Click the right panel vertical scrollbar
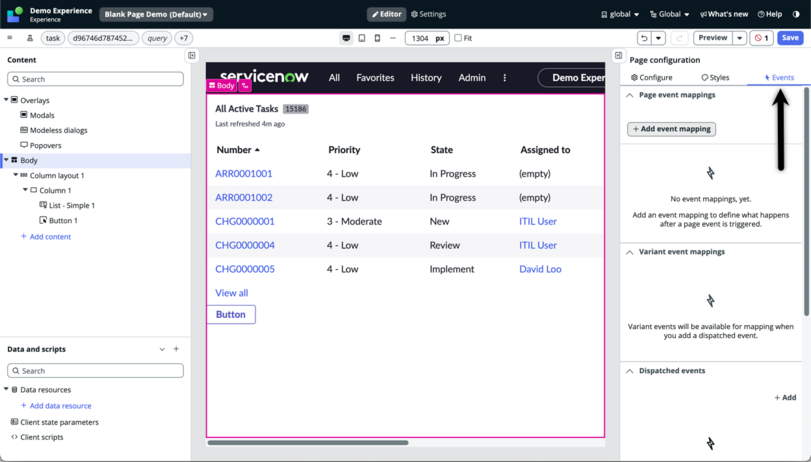 [x=807, y=202]
